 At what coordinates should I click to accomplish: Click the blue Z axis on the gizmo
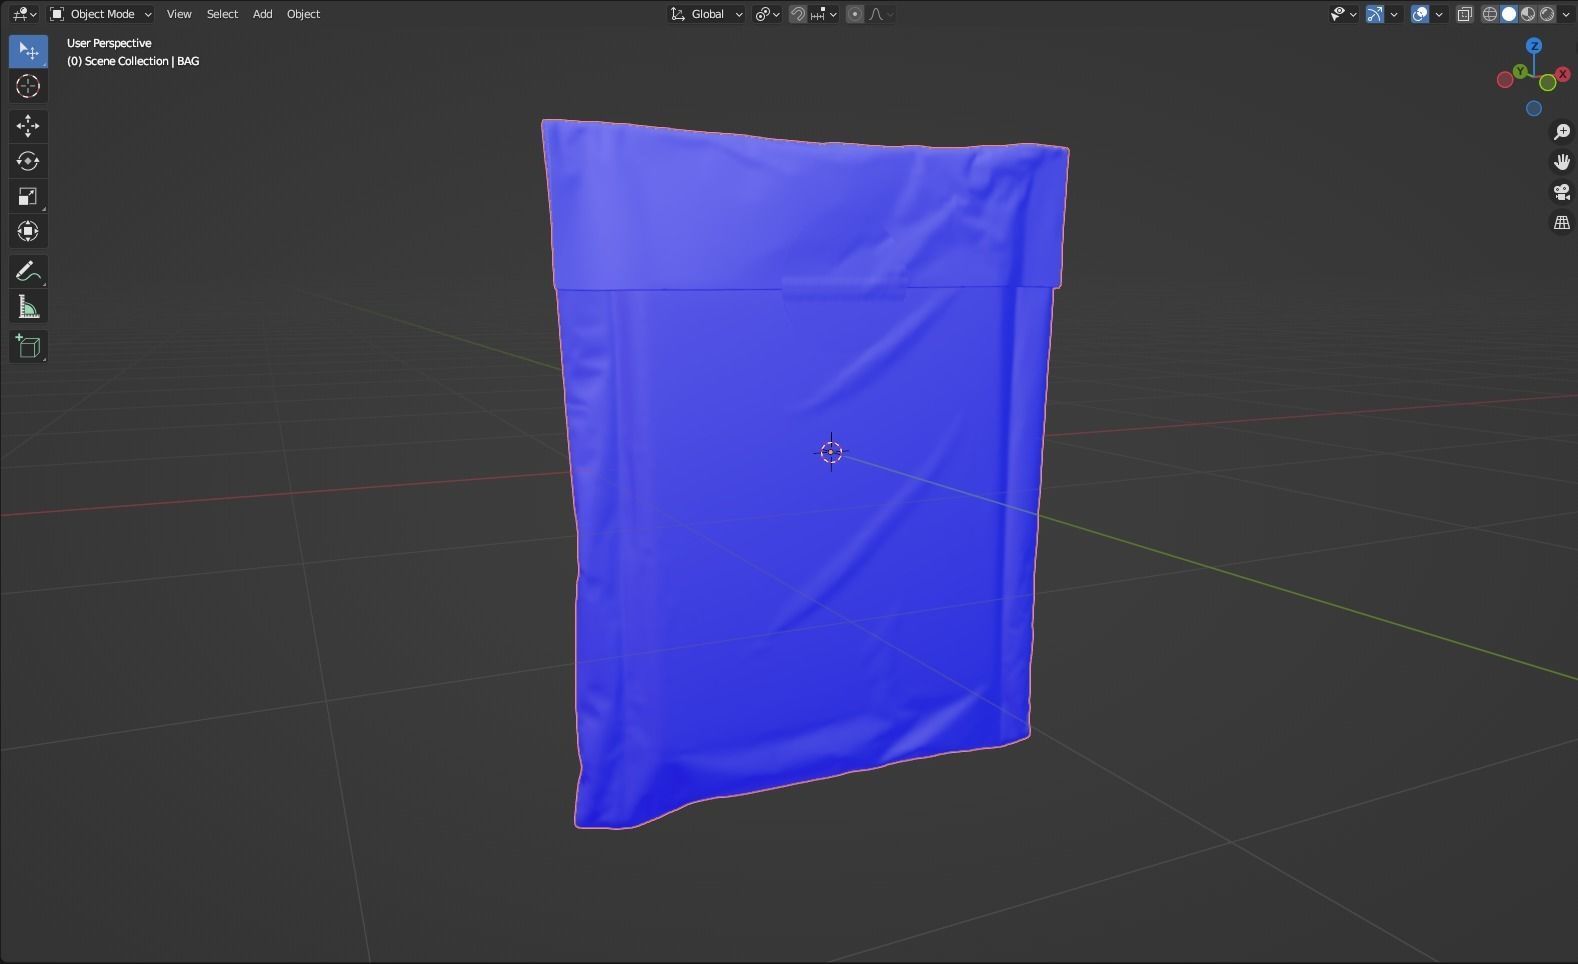(1534, 46)
